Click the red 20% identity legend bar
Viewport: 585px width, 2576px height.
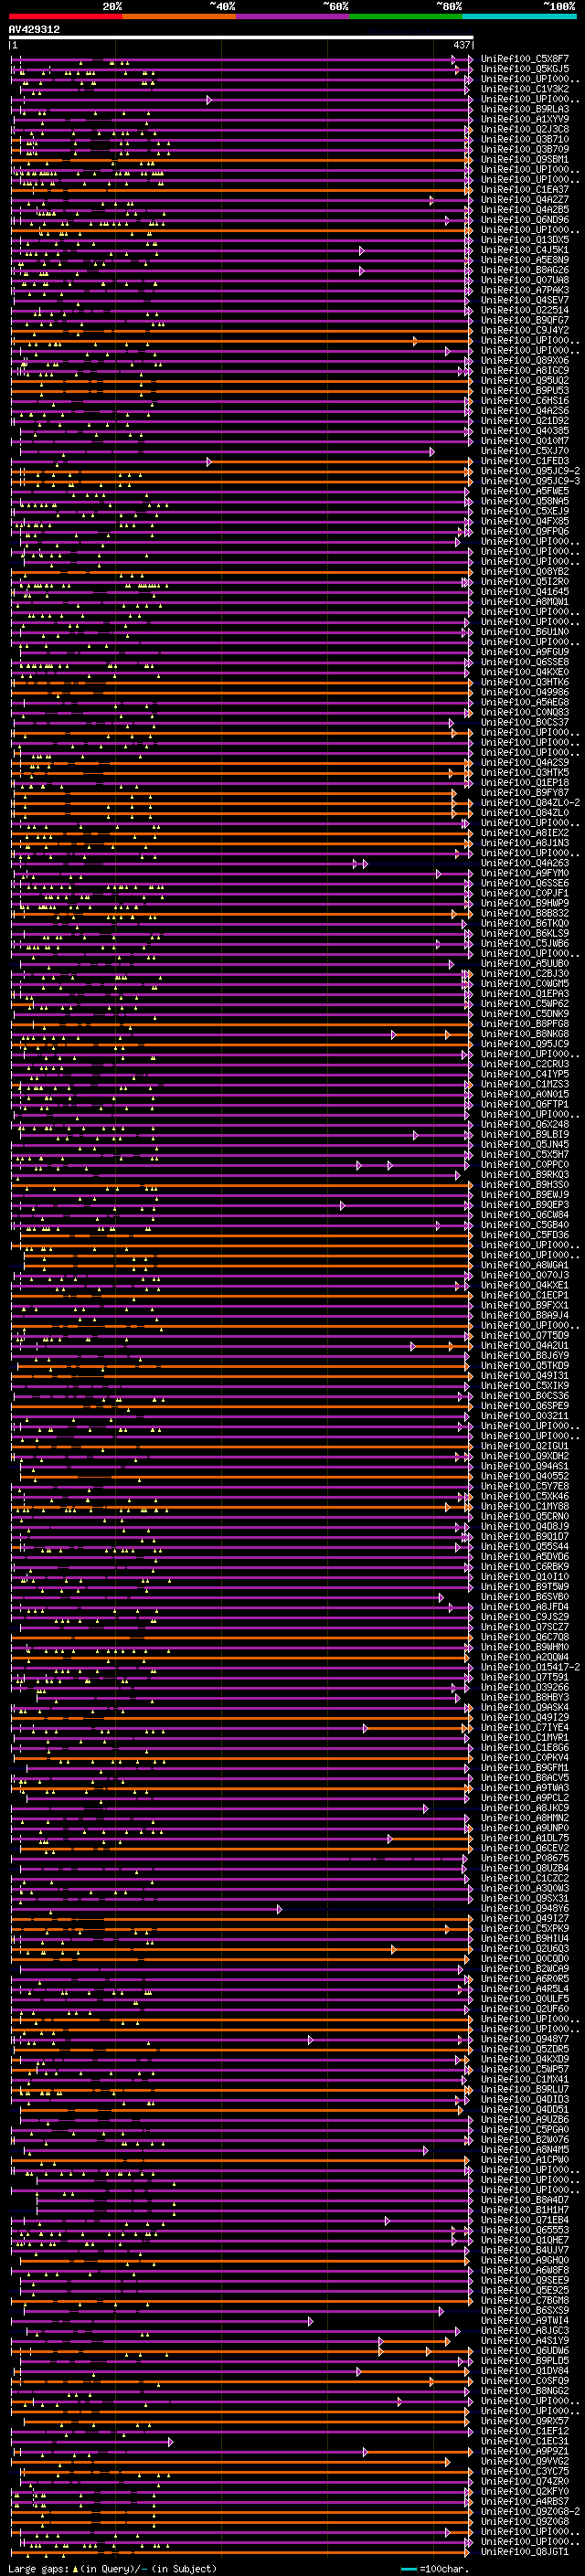[x=65, y=16]
